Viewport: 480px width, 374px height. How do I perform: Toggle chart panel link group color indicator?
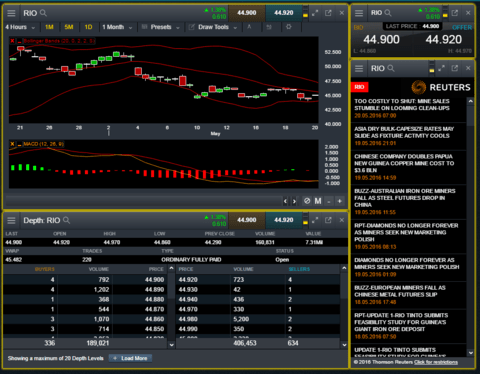tap(305, 13)
